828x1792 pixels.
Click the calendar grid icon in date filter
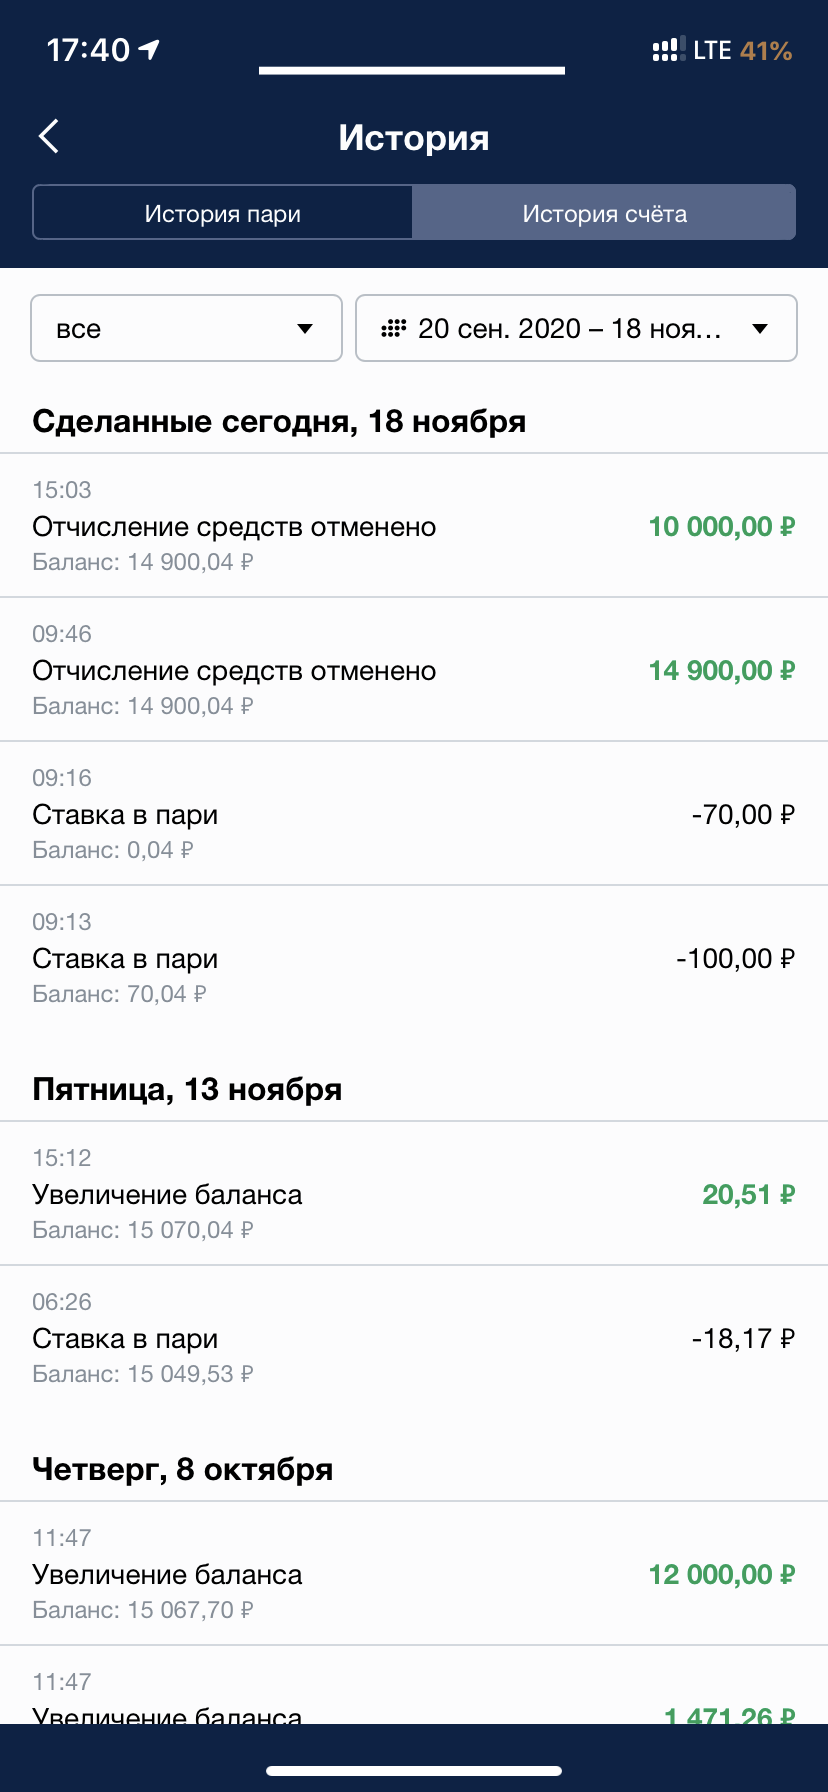pyautogui.click(x=394, y=328)
